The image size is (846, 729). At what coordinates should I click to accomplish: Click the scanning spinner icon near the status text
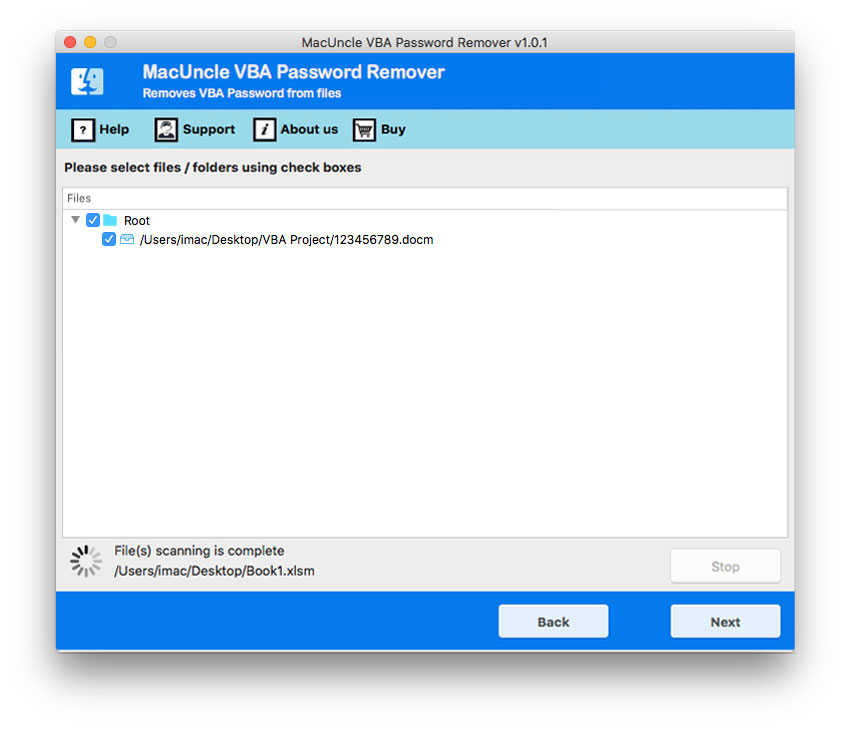[86, 560]
